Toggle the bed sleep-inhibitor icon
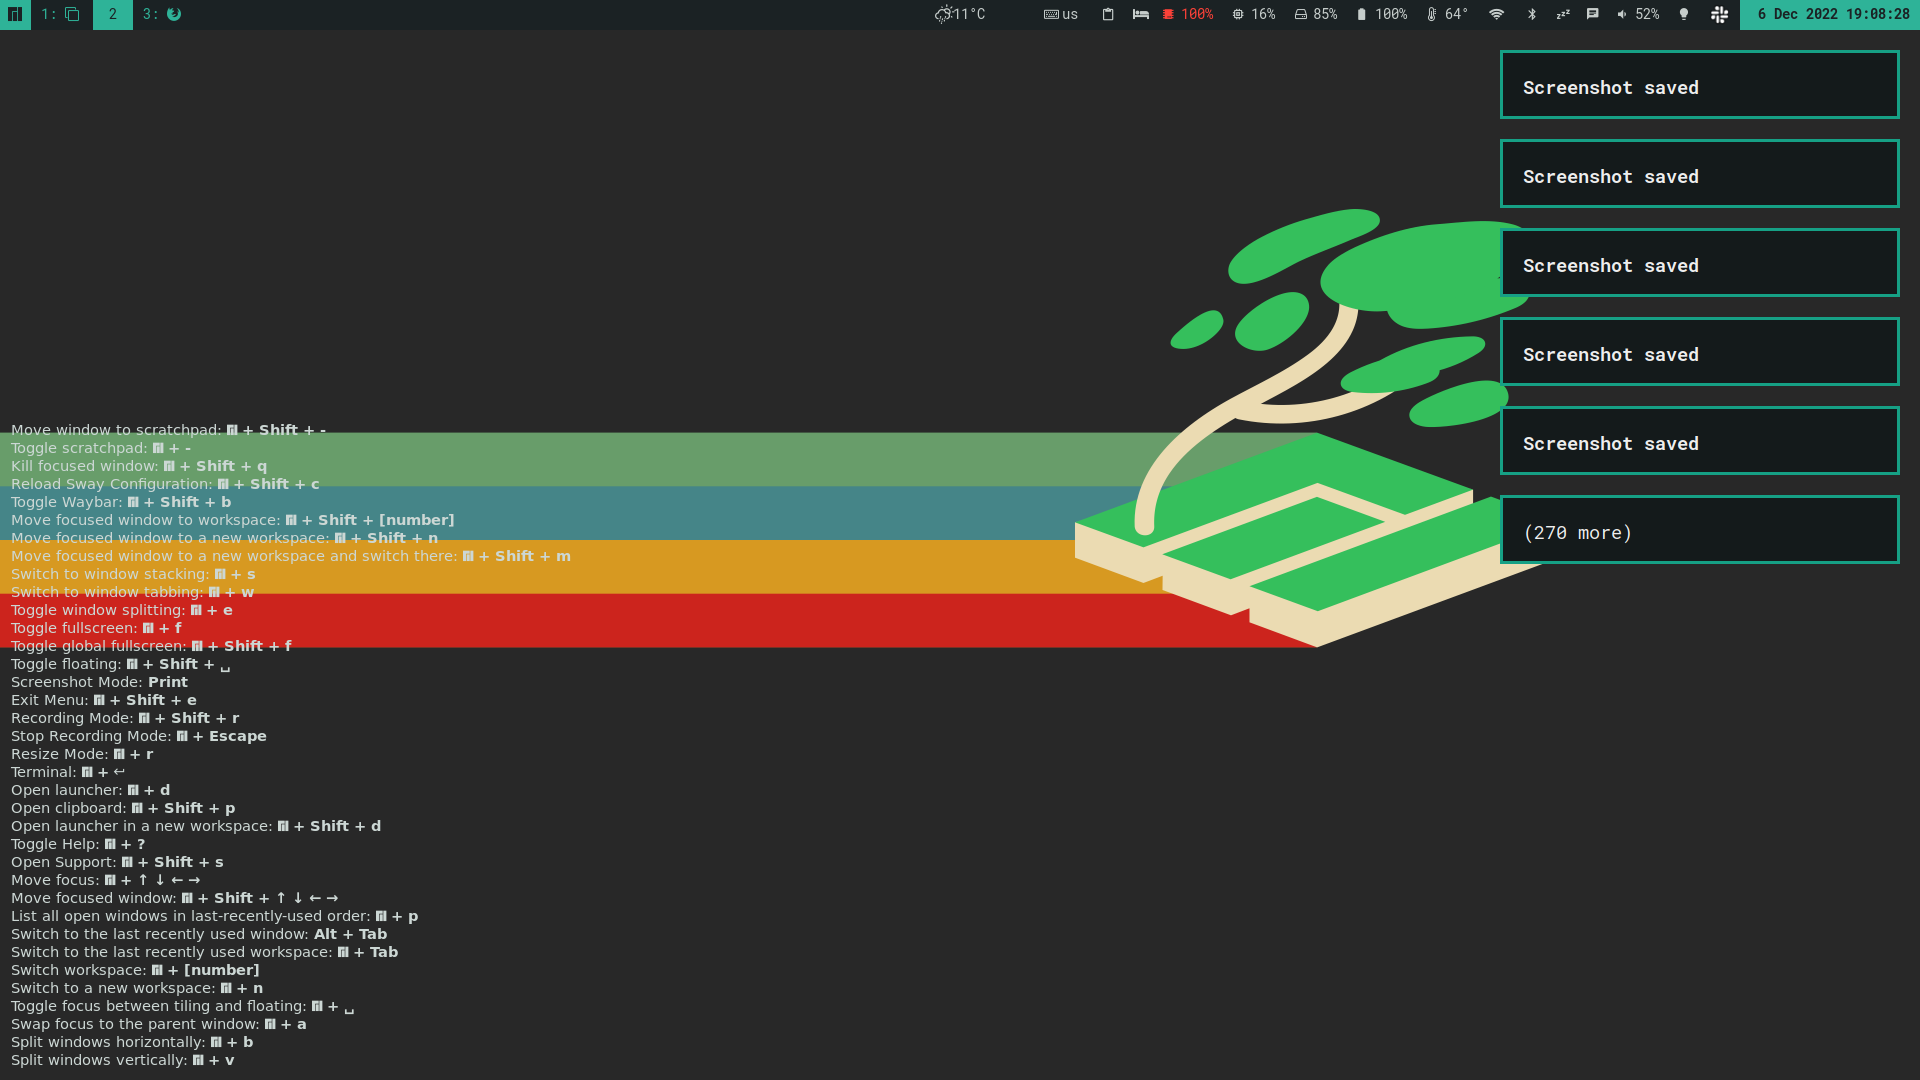The height and width of the screenshot is (1080, 1920). click(x=1140, y=14)
